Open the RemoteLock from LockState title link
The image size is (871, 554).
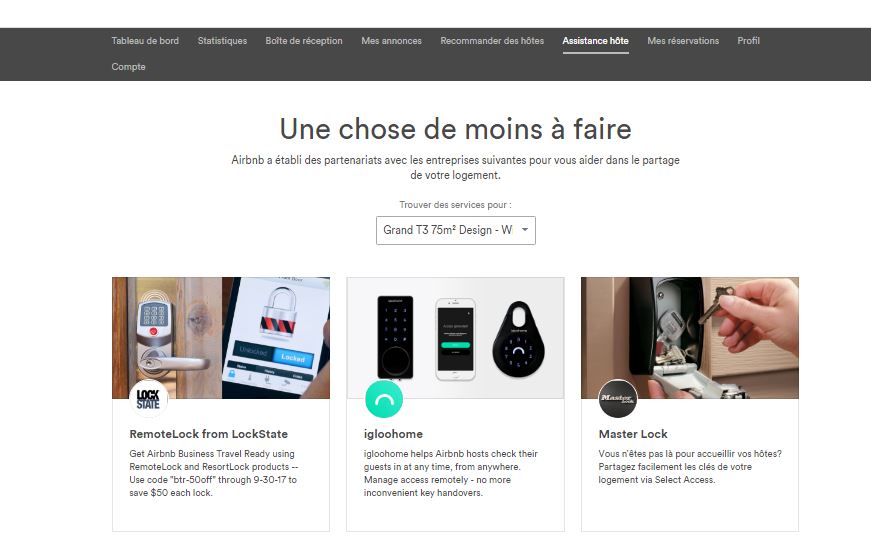click(x=208, y=434)
